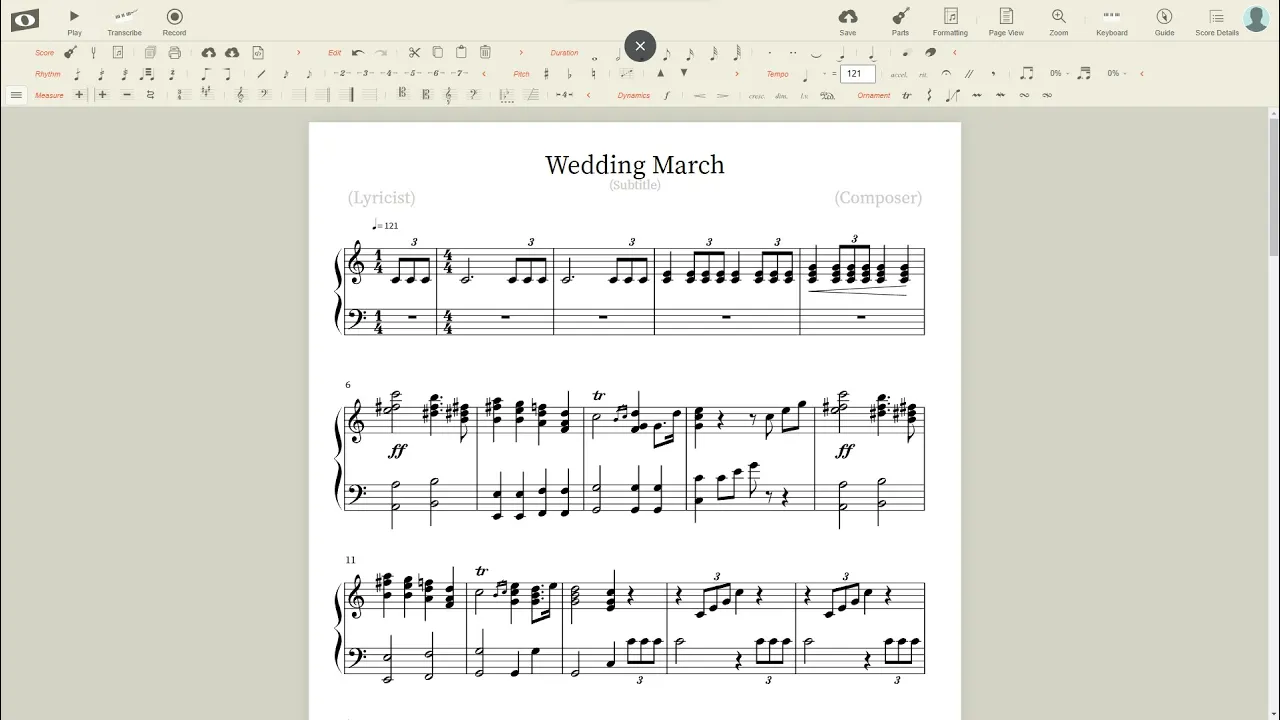This screenshot has height=720, width=1280.
Task: Delete the selection with the trash icon
Action: (485, 53)
